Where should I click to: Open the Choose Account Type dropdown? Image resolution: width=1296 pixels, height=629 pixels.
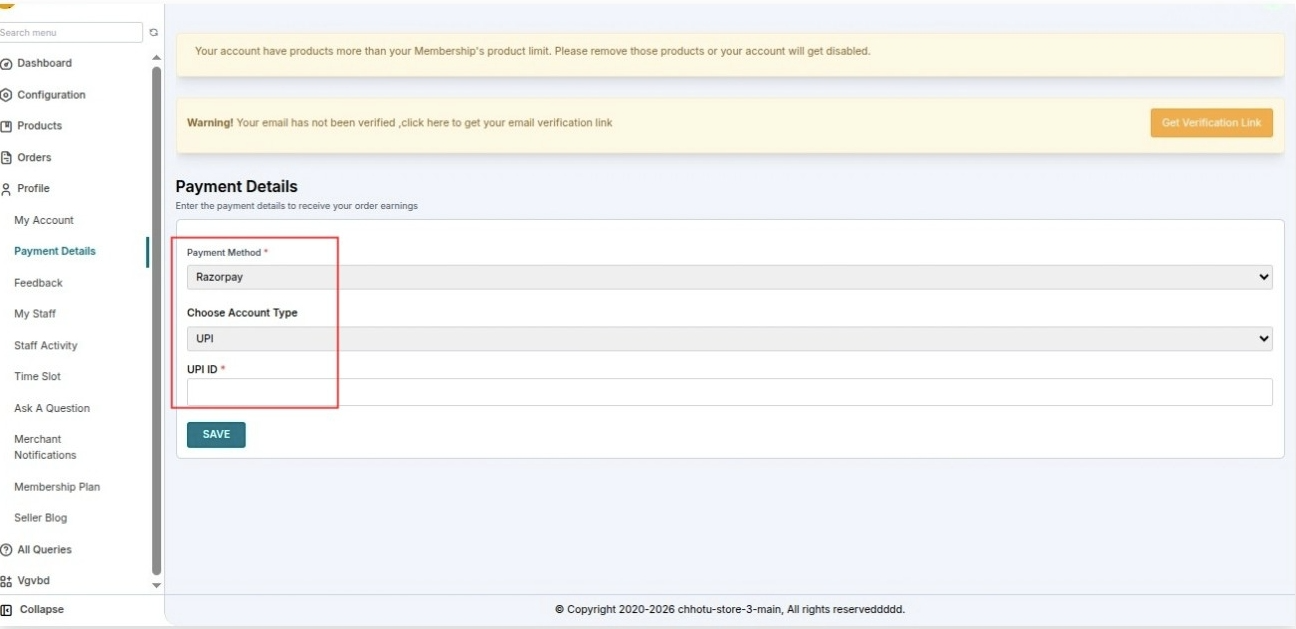click(x=729, y=339)
